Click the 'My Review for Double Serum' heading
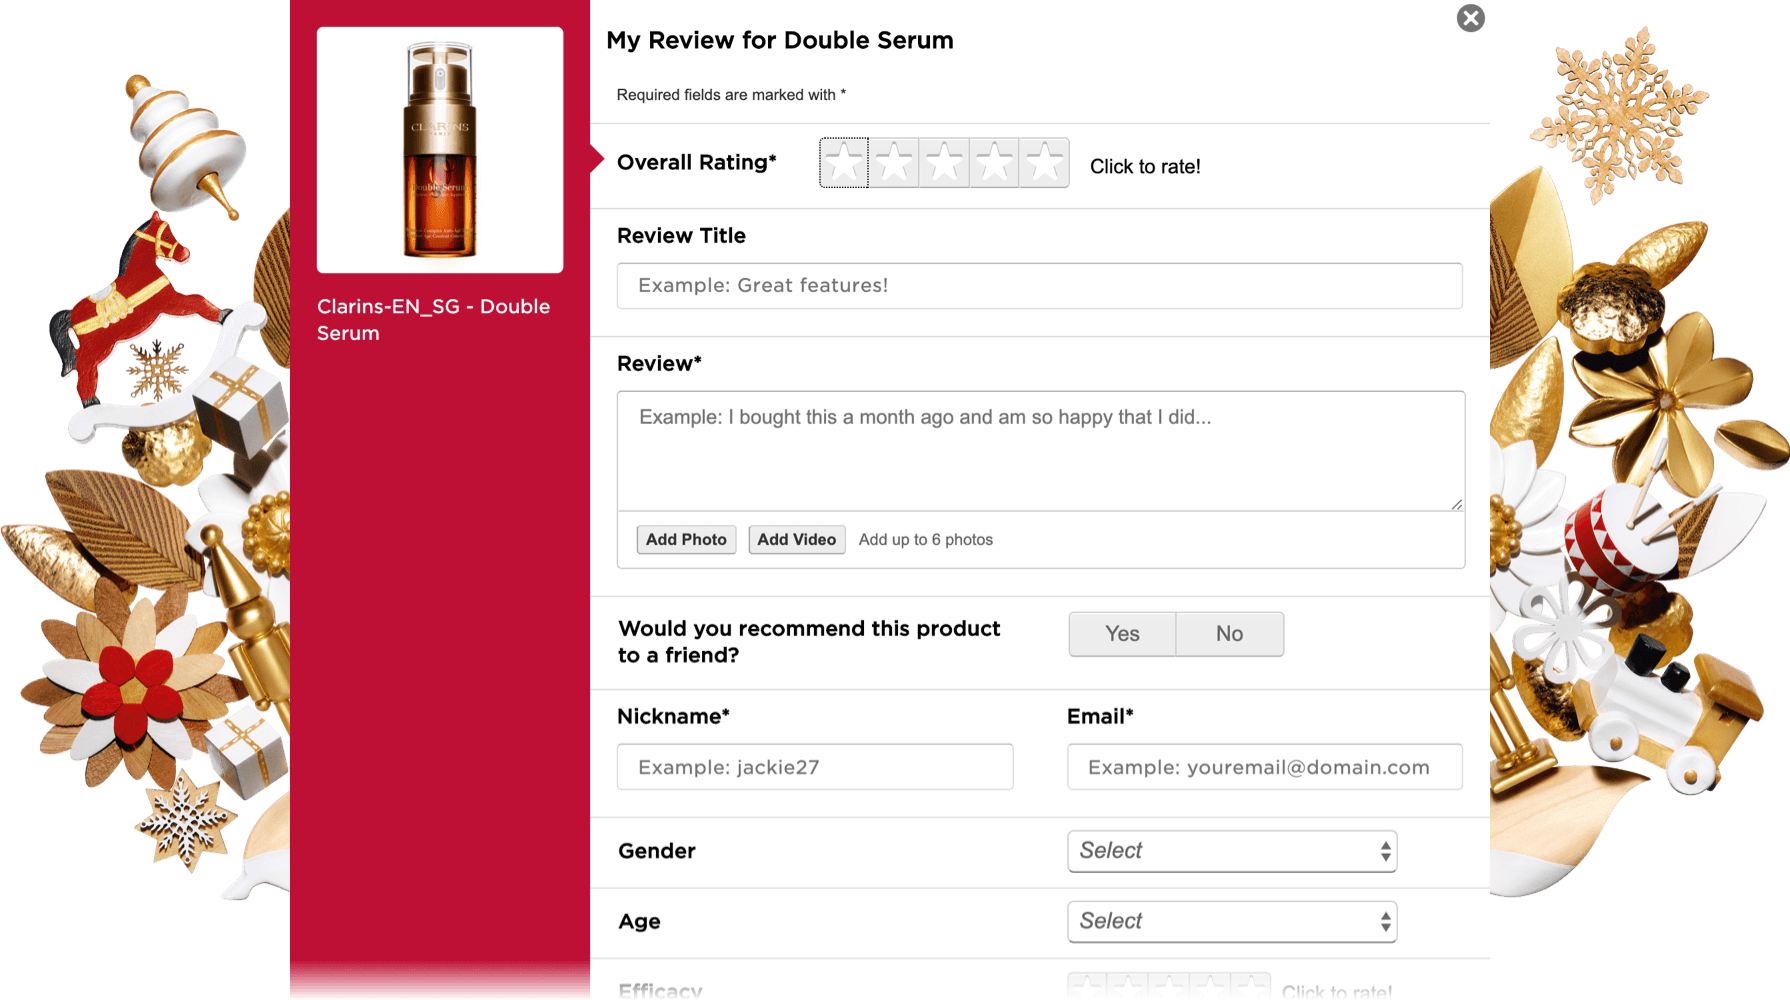The width and height of the screenshot is (1790, 1000). click(x=780, y=40)
